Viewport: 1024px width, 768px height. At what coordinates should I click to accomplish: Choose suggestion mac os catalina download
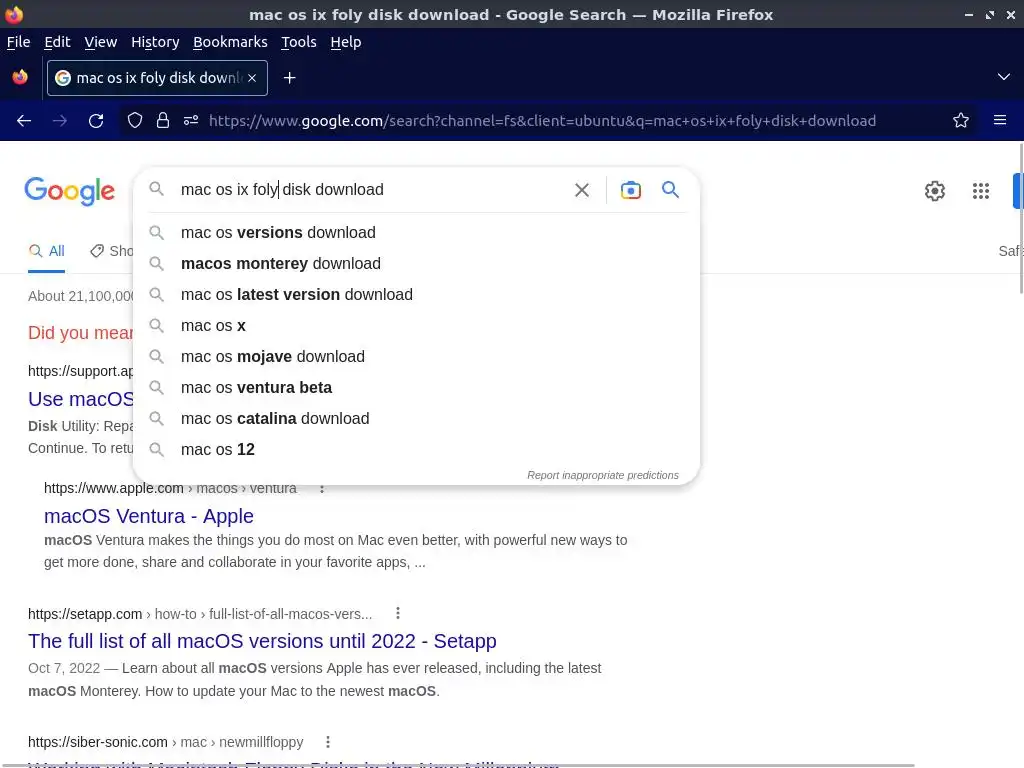click(417, 419)
